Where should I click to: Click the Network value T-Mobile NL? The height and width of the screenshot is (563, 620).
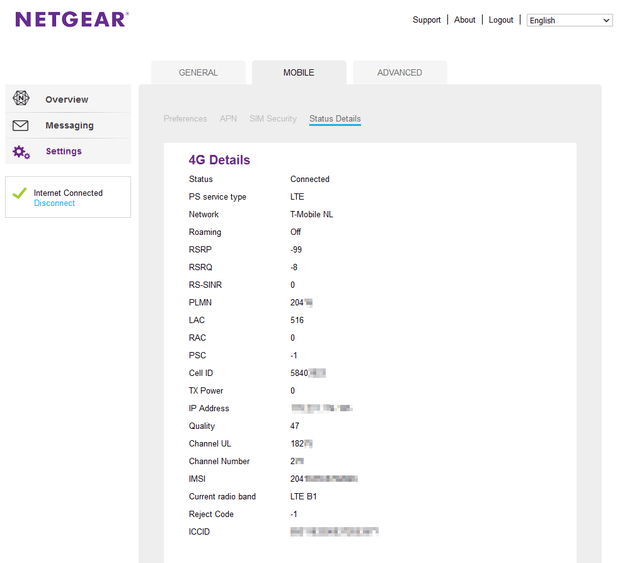click(312, 214)
